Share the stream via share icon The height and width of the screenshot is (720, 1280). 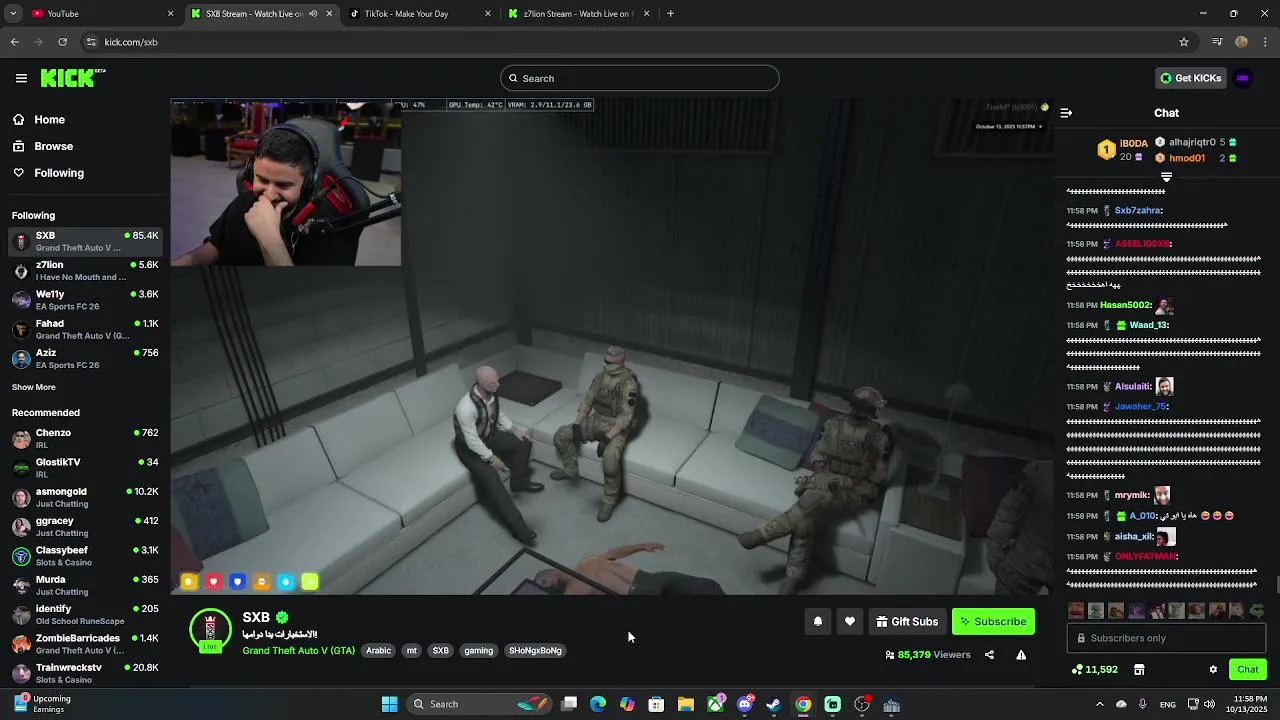(x=989, y=655)
